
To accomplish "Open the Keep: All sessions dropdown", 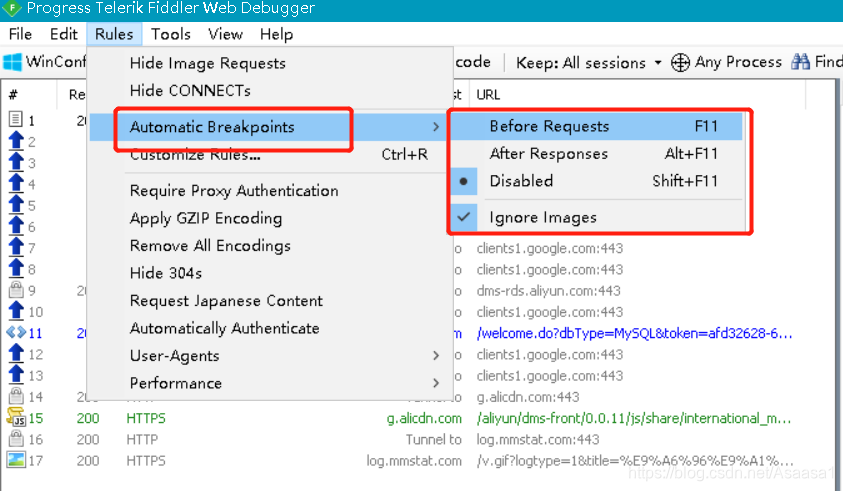I will (588, 62).
